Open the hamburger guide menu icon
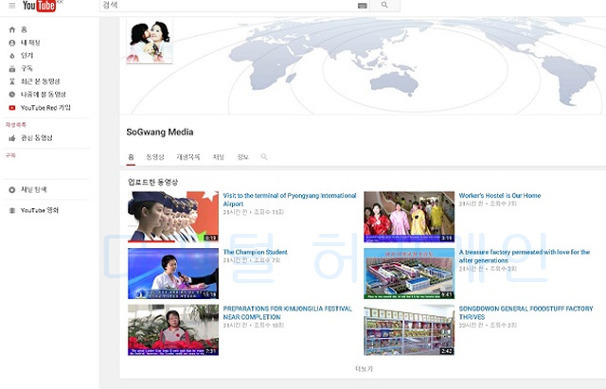Viewport: 606px width, 389px height. (12, 5)
